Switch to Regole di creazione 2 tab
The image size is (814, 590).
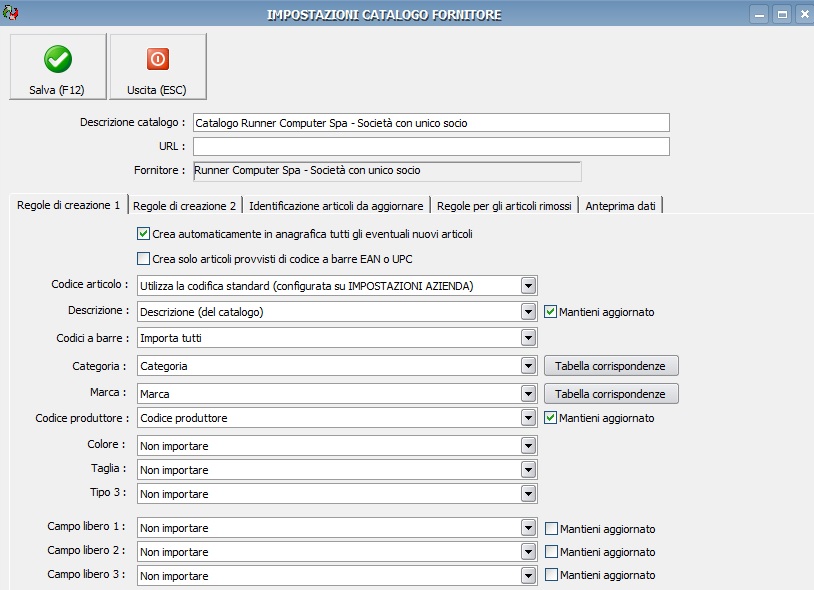[x=184, y=205]
